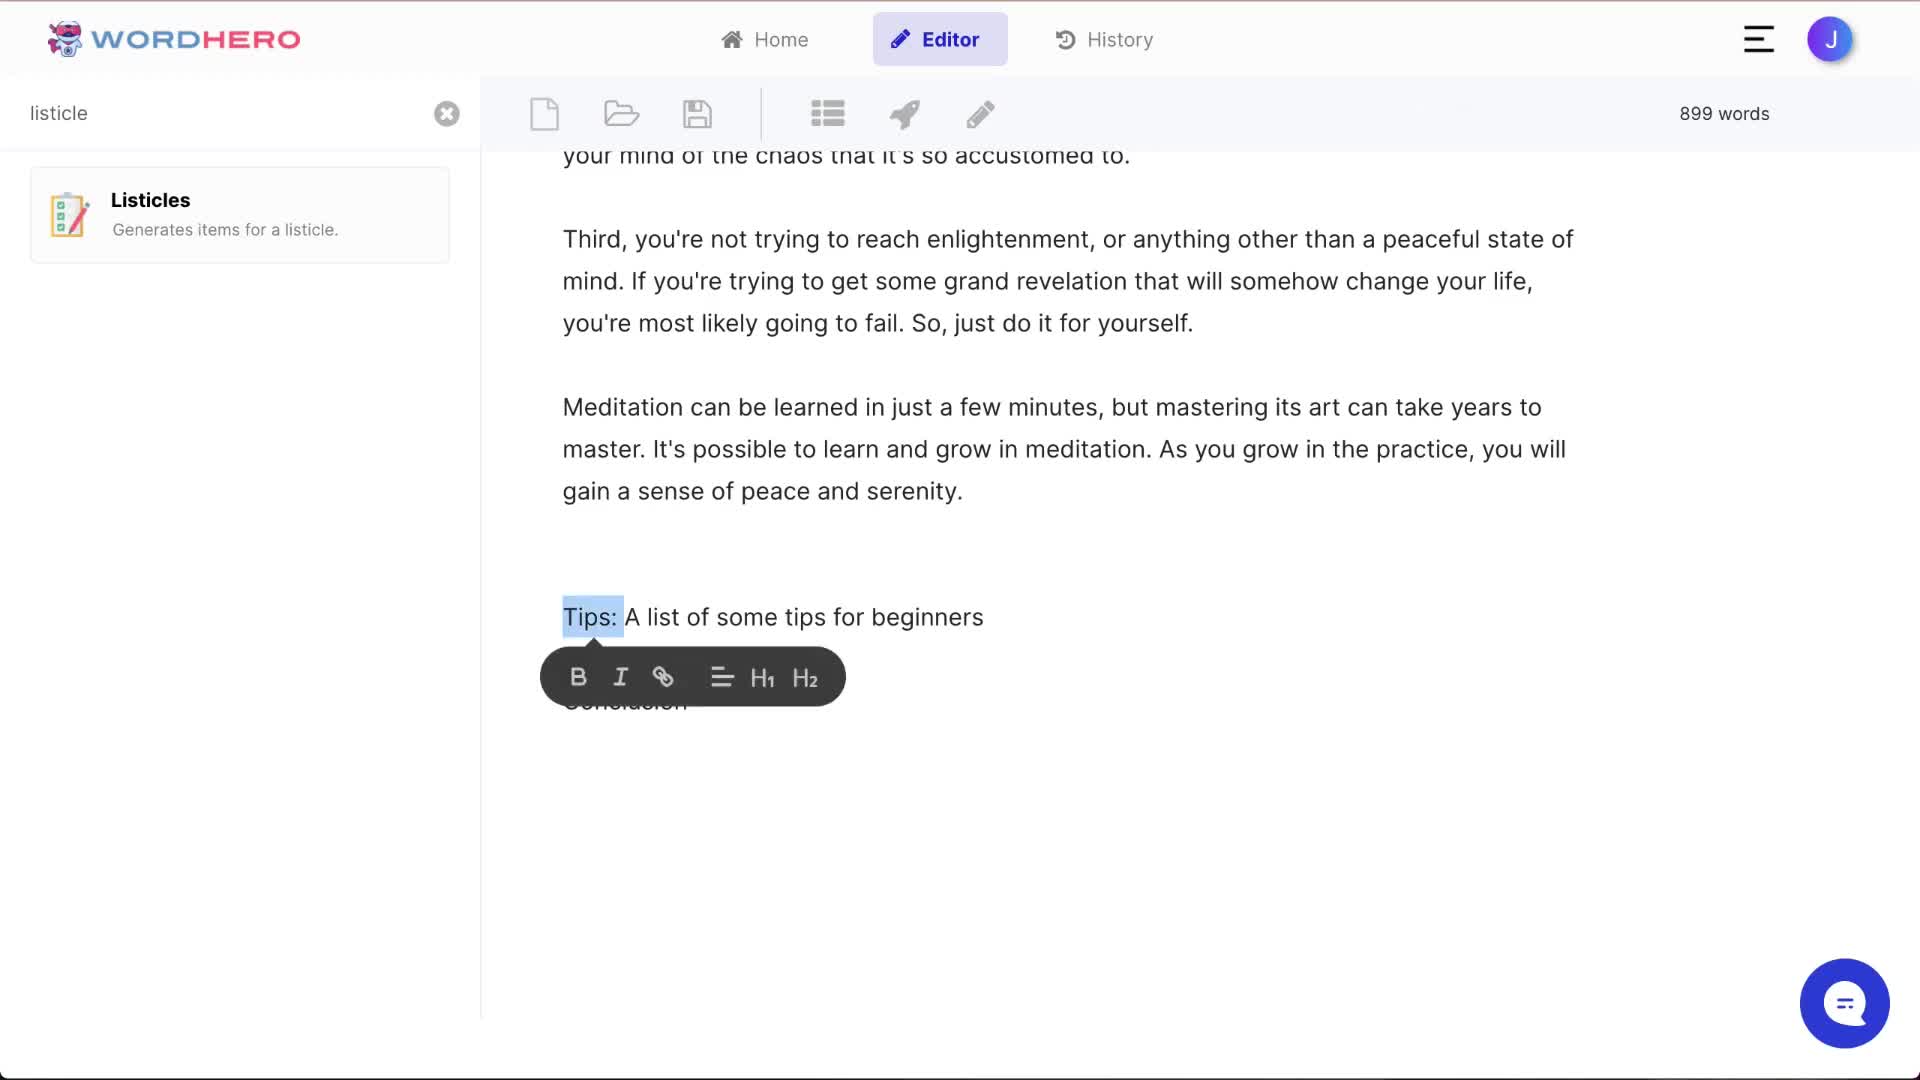Image resolution: width=1920 pixels, height=1080 pixels.
Task: Go to the Home tab
Action: pyautogui.click(x=765, y=40)
